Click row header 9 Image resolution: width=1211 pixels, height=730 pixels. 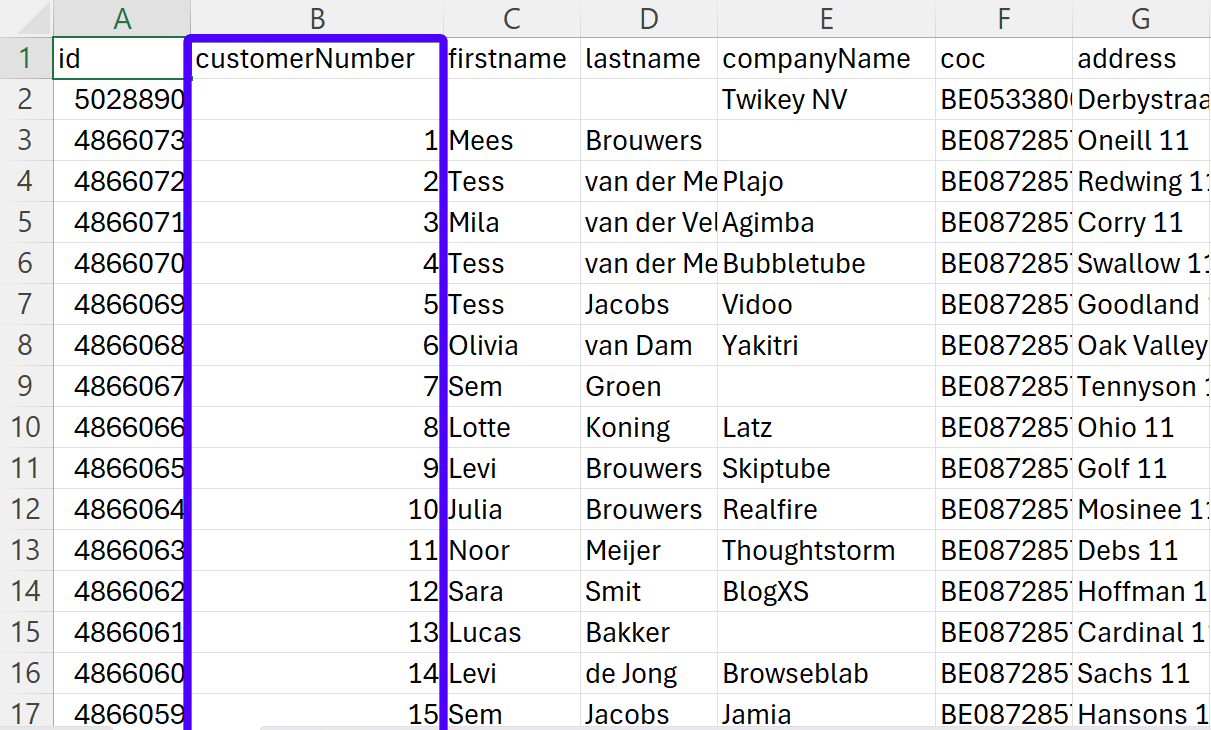pyautogui.click(x=26, y=387)
